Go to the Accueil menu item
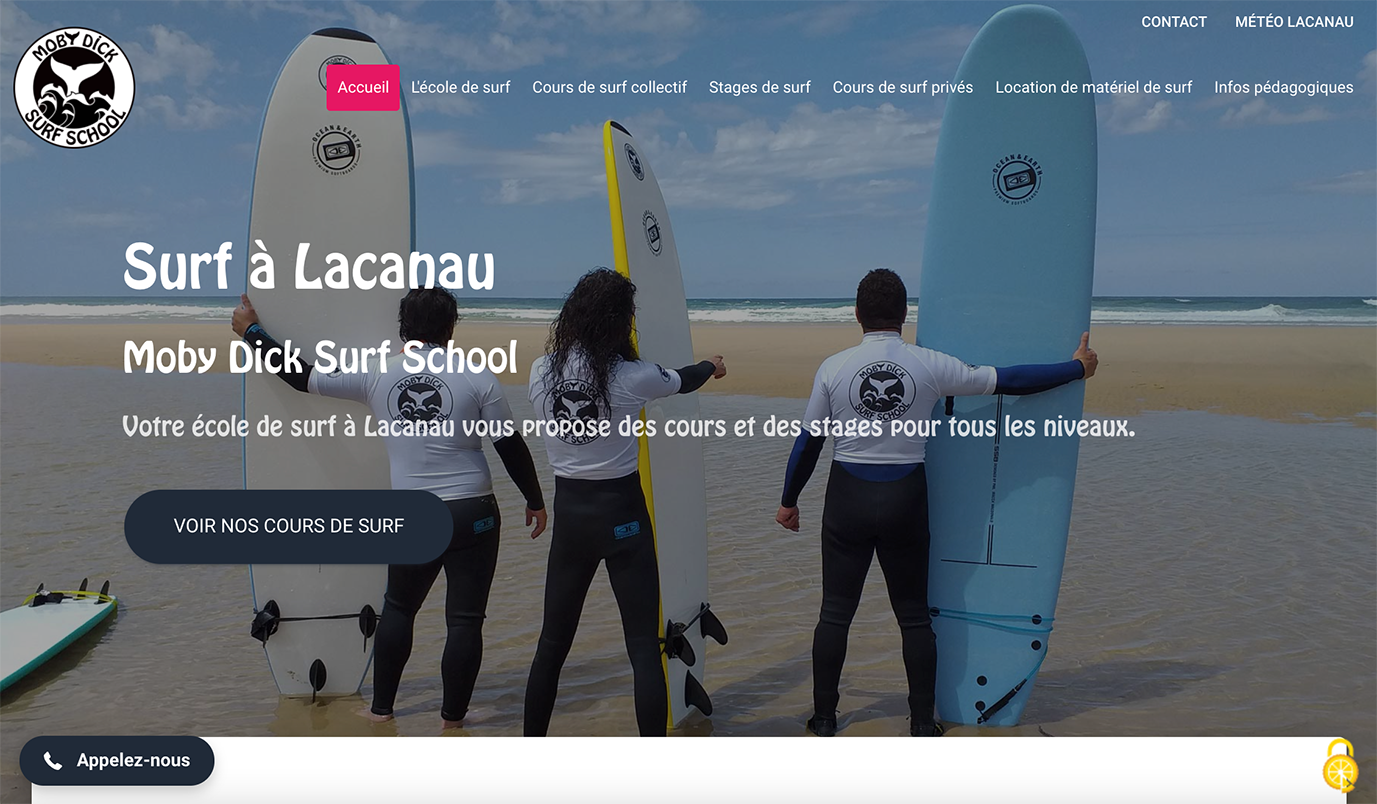This screenshot has height=804, width=1377. click(x=363, y=87)
